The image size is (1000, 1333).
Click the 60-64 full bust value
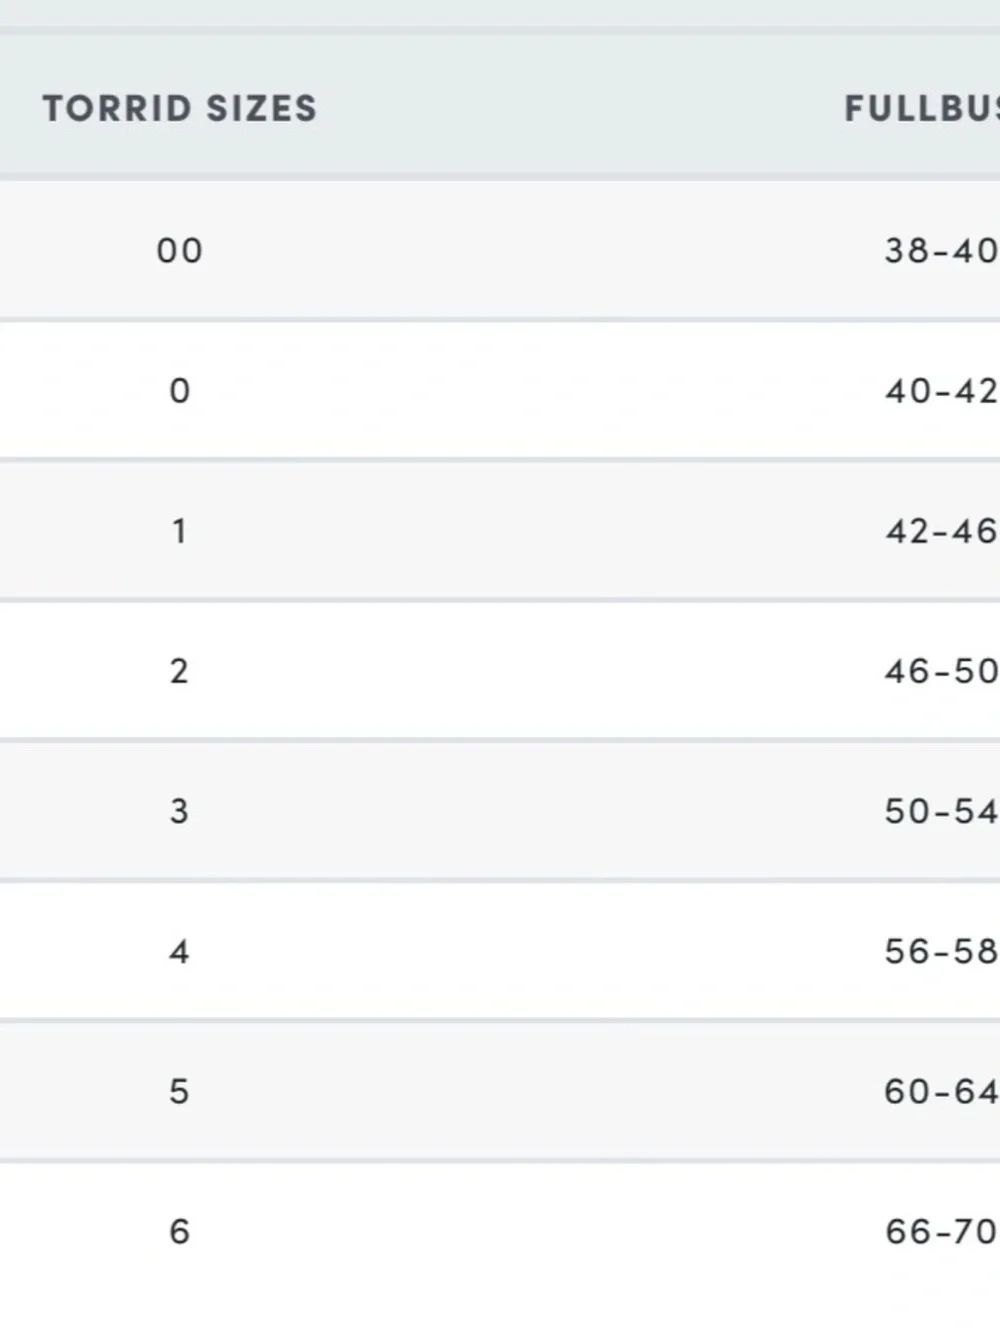coord(941,1091)
